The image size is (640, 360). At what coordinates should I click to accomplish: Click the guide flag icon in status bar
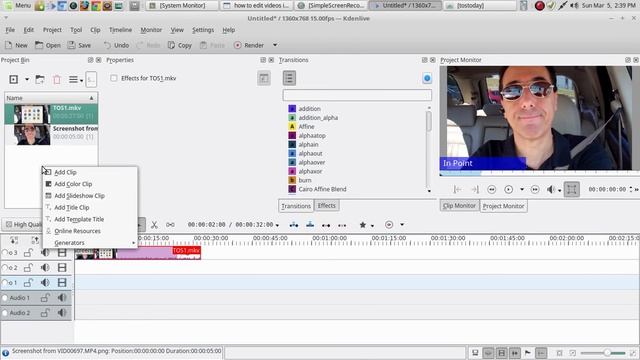click(x=527, y=353)
